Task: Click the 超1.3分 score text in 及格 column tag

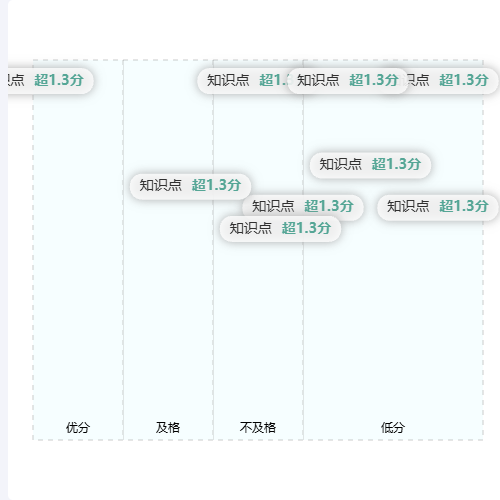Action: coord(216,185)
